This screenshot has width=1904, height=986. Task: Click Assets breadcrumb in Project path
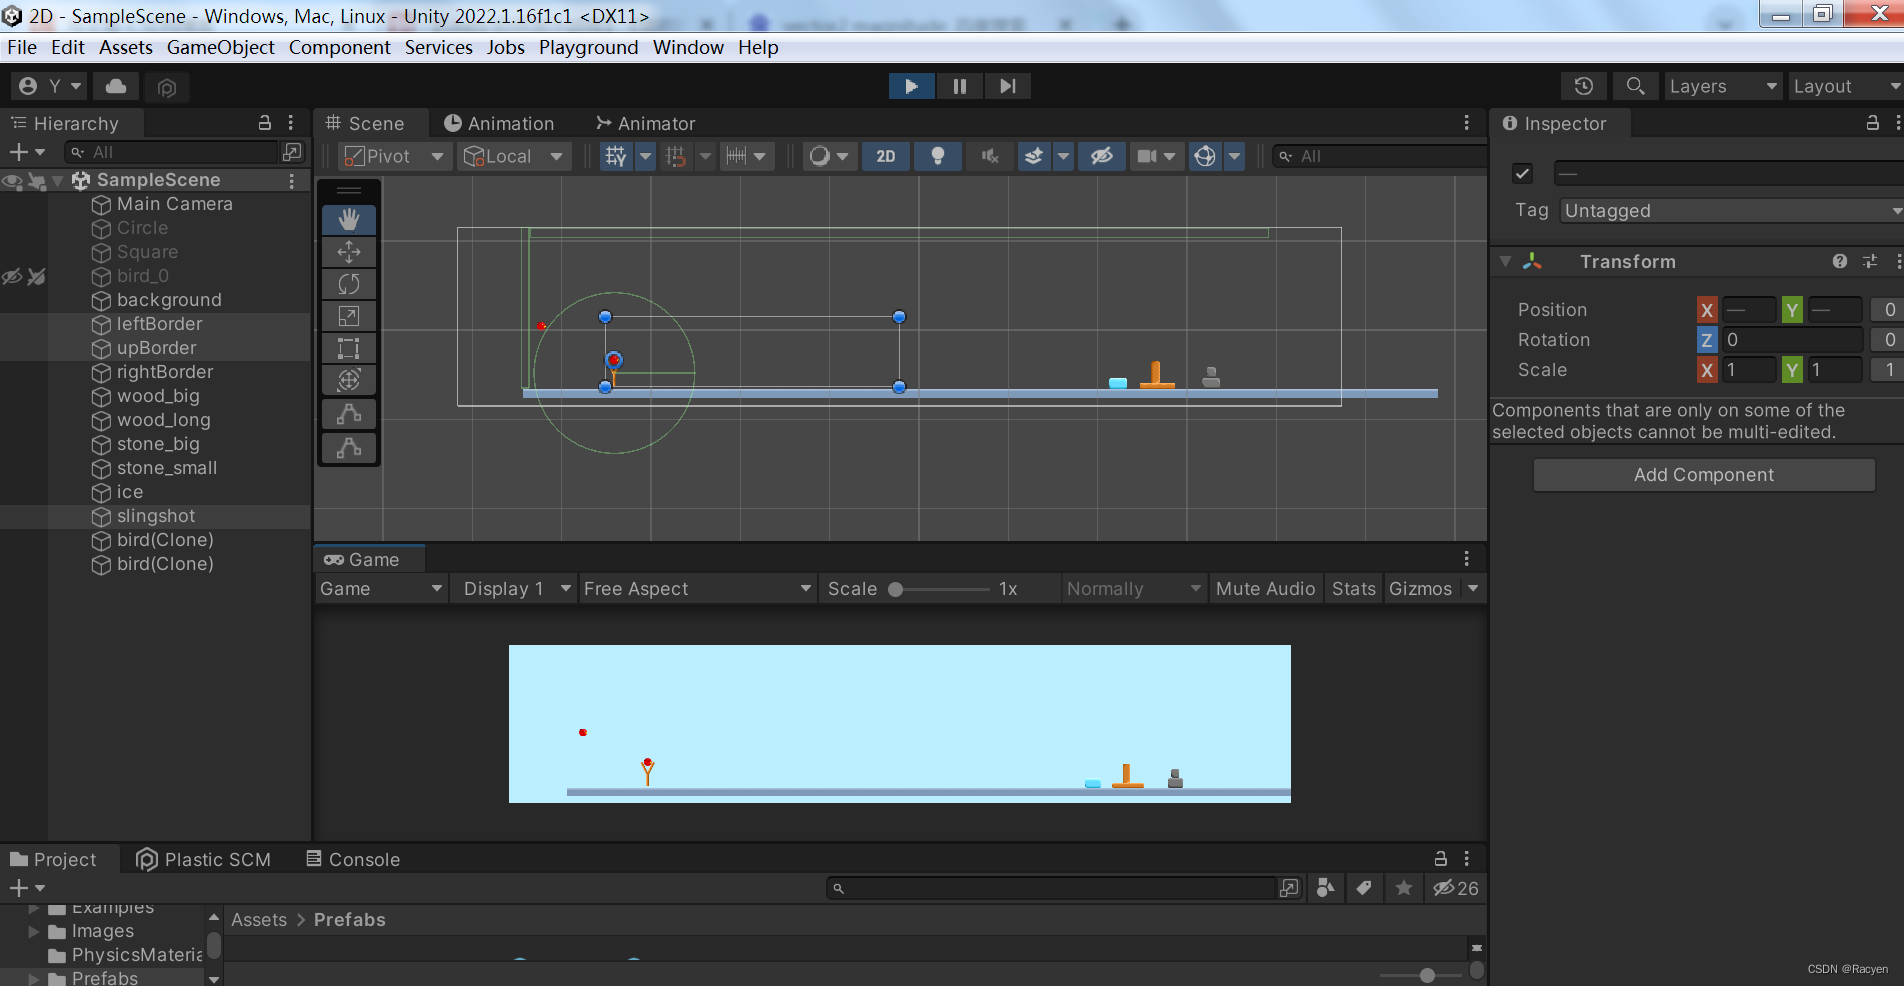pos(259,920)
